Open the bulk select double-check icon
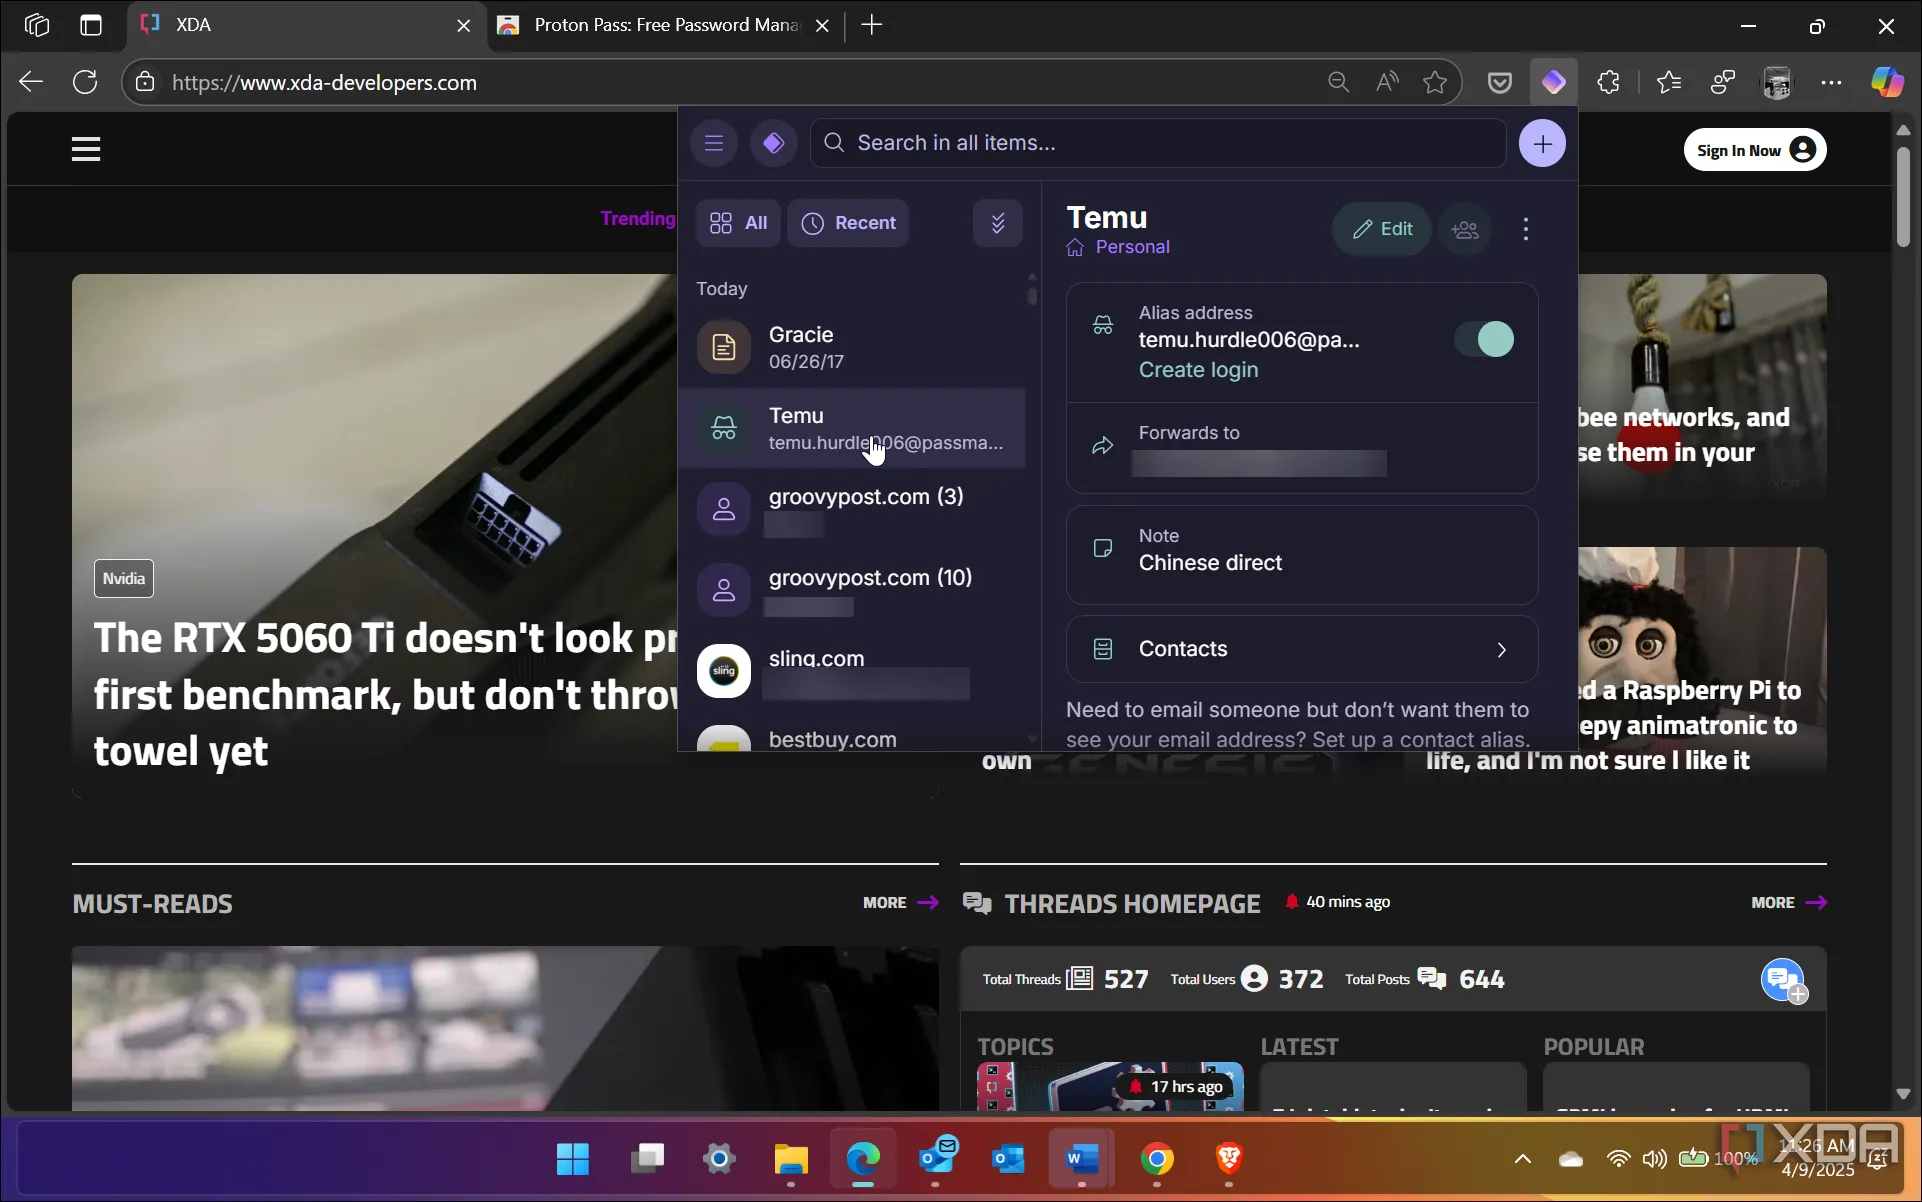Image resolution: width=1922 pixels, height=1202 pixels. (x=997, y=223)
